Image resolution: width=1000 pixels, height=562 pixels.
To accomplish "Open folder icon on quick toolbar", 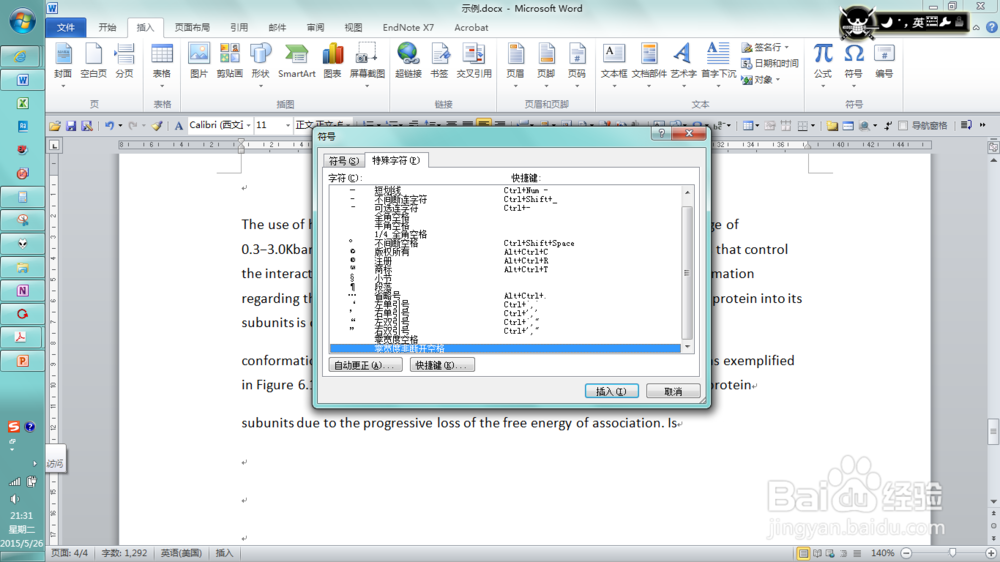I will (55, 126).
